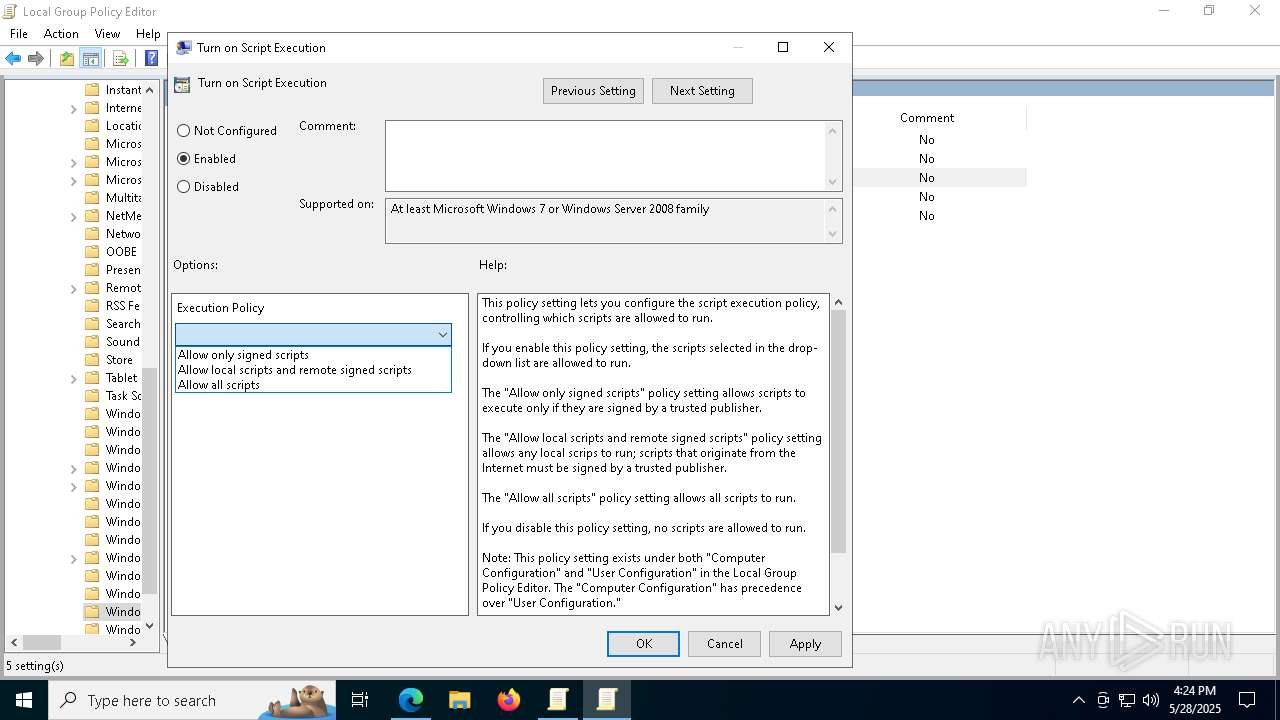
Task: Select the Netwo tree item
Action: 123,234
